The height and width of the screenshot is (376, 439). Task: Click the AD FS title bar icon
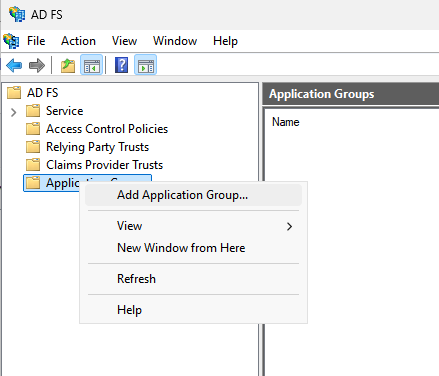pos(17,14)
